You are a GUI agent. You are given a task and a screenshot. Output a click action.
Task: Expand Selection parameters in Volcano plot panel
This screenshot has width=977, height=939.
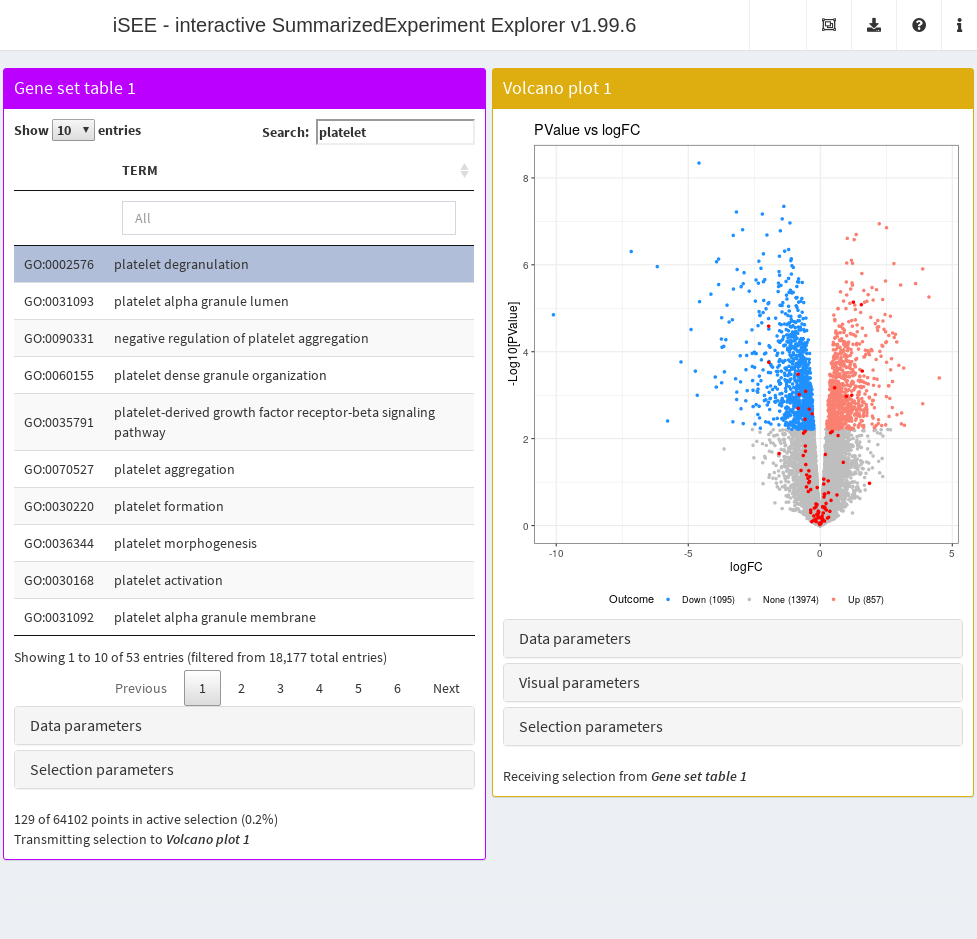[x=732, y=727]
